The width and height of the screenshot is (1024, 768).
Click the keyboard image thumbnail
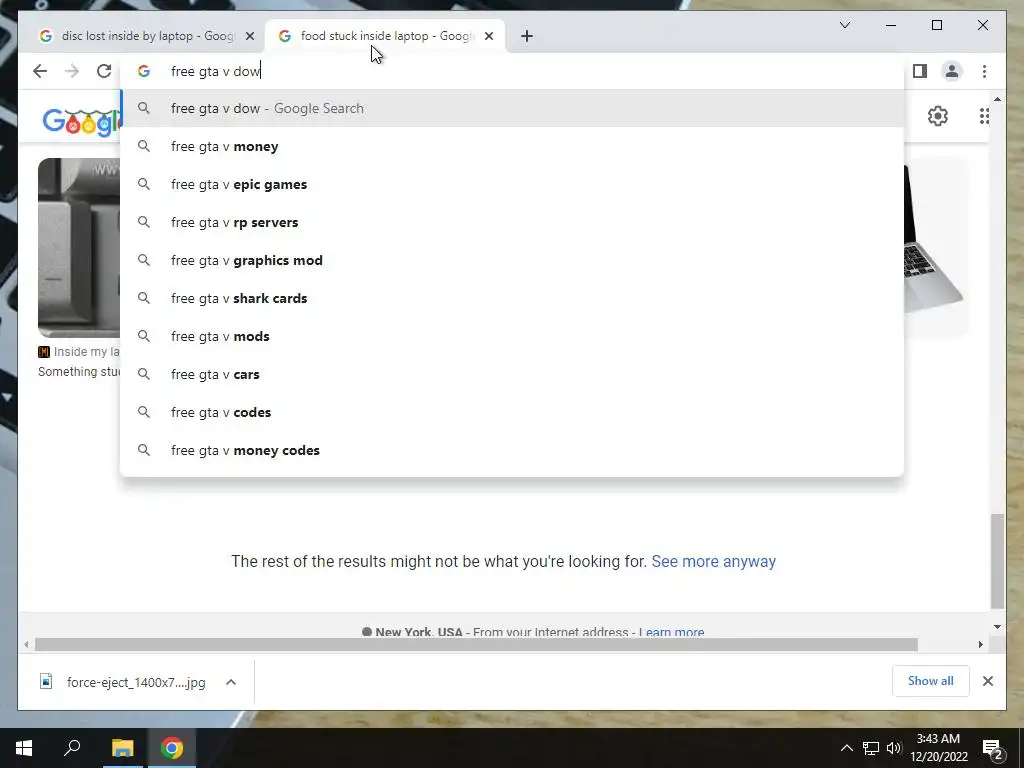(x=79, y=248)
